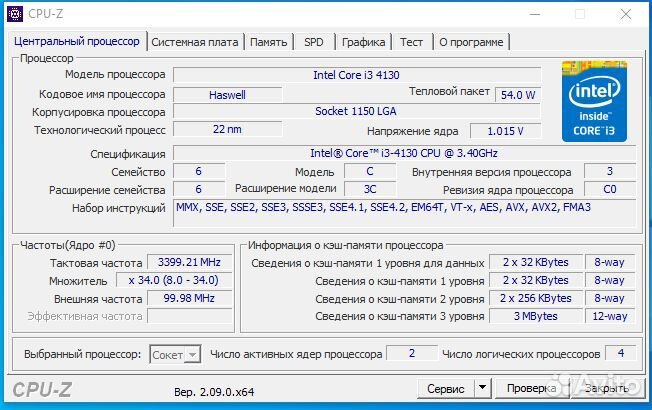Open the Тест tab

tap(411, 42)
